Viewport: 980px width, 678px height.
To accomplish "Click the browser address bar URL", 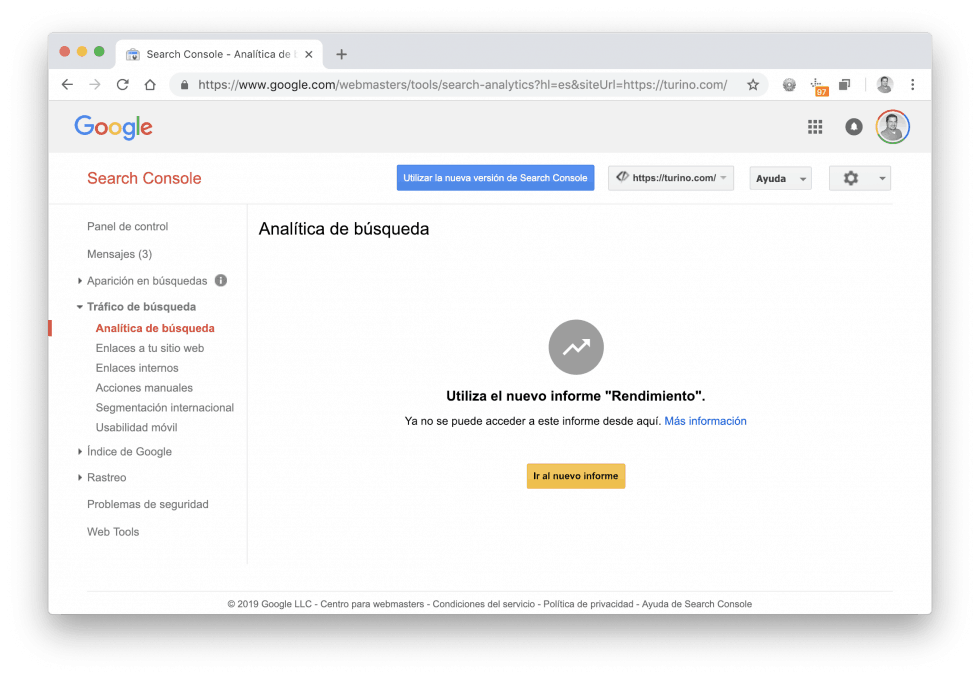I will pyautogui.click(x=462, y=84).
